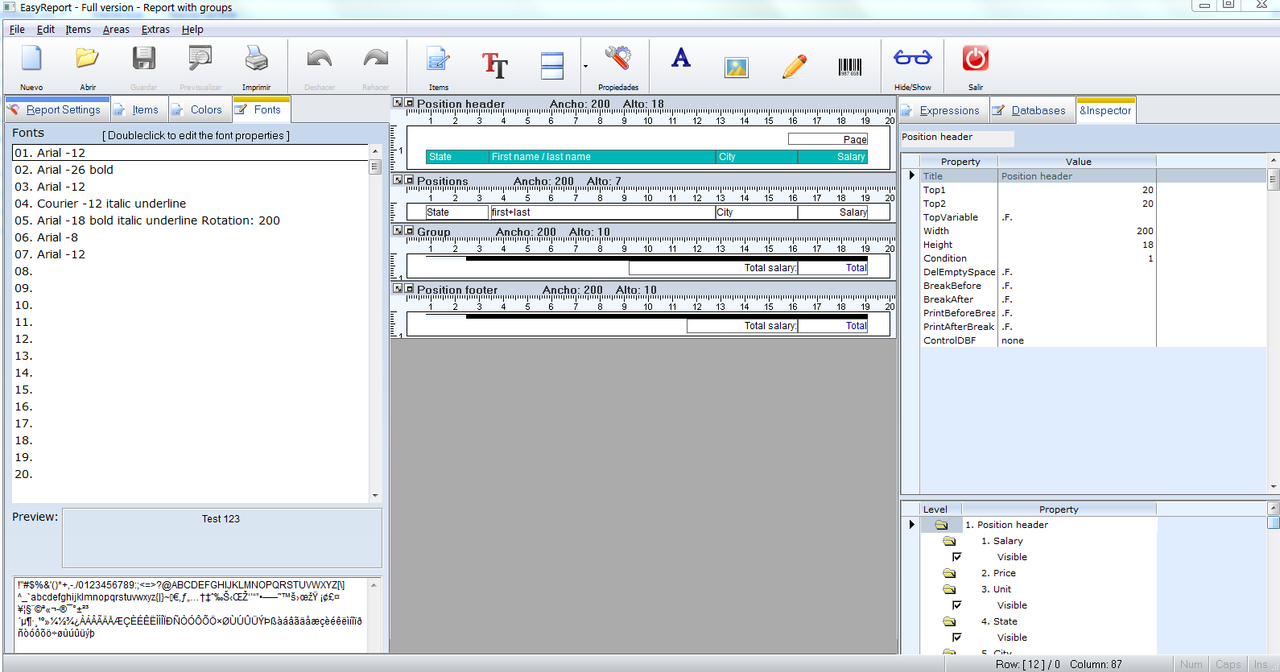Uncheck Visible under 1. Salary
This screenshot has height=672, width=1280.
pyautogui.click(x=957, y=557)
